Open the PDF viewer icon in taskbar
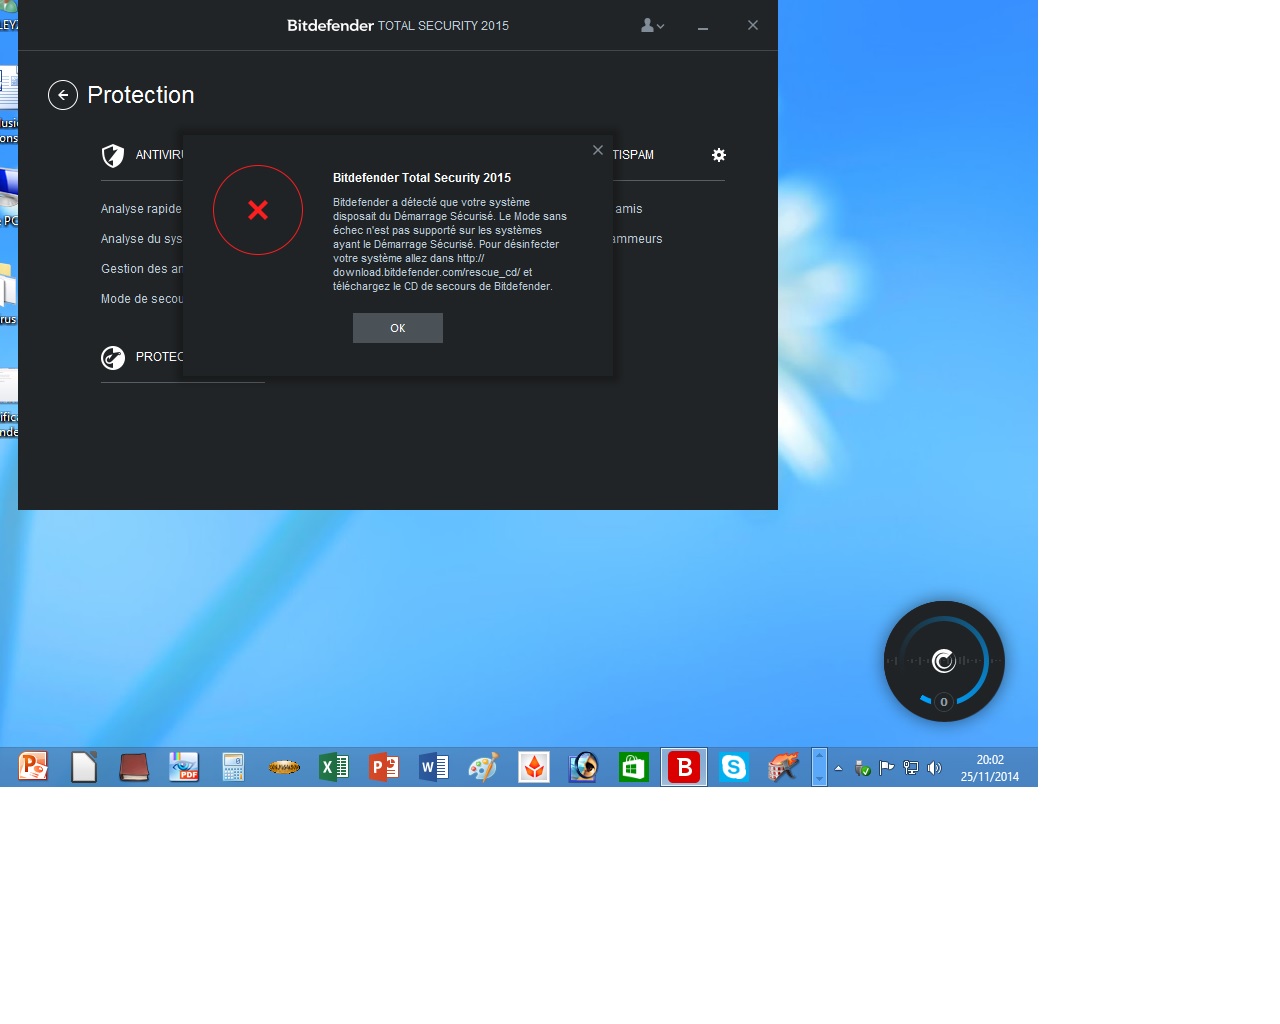The height and width of the screenshot is (1024, 1280). [x=184, y=767]
